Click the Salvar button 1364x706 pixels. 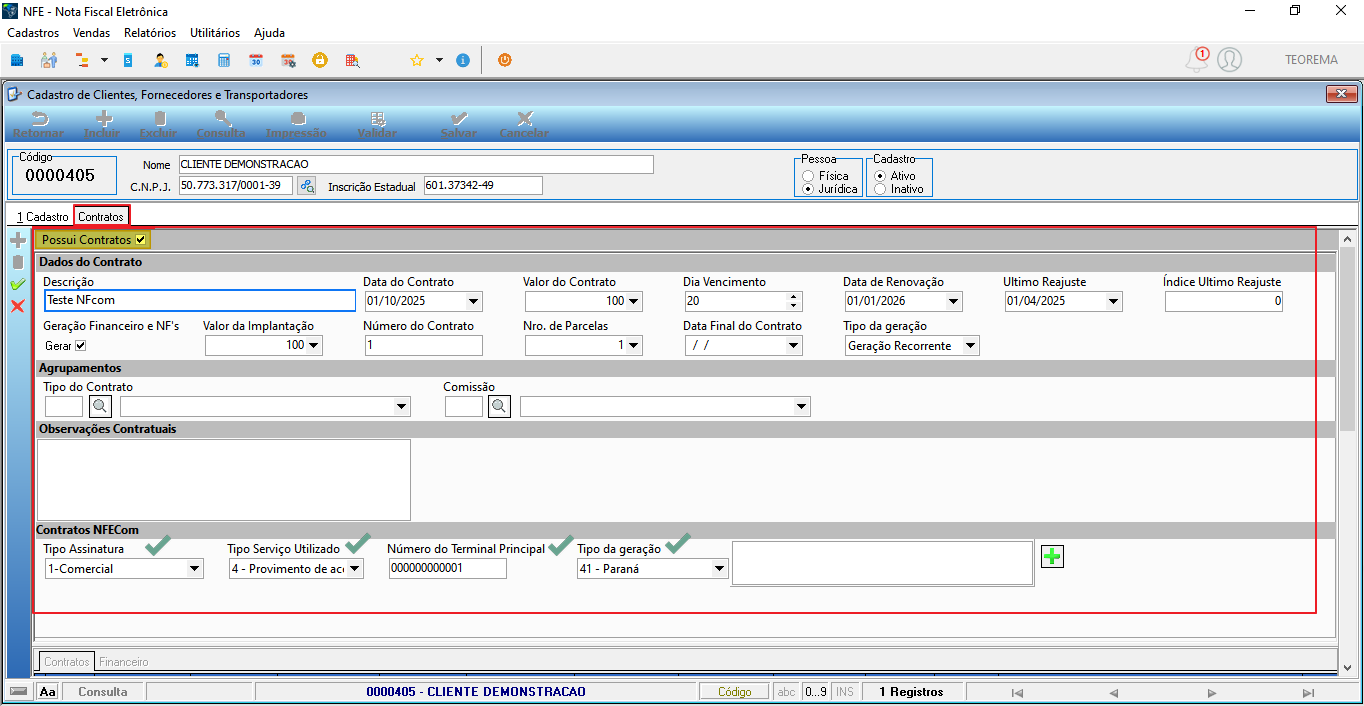[458, 126]
